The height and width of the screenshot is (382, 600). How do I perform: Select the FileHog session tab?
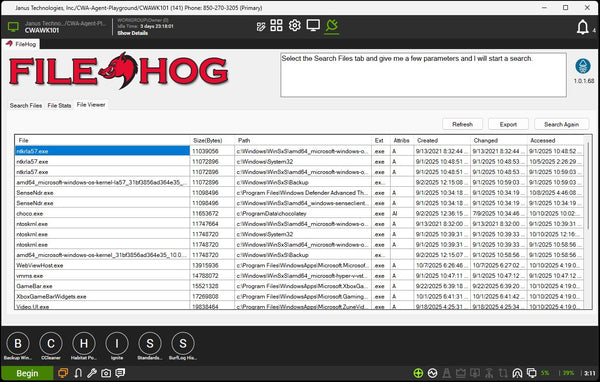click(x=21, y=44)
